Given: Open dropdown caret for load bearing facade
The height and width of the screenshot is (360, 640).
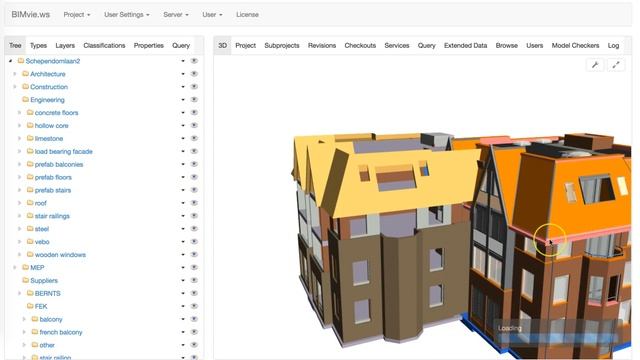Looking at the screenshot, I should tap(183, 151).
